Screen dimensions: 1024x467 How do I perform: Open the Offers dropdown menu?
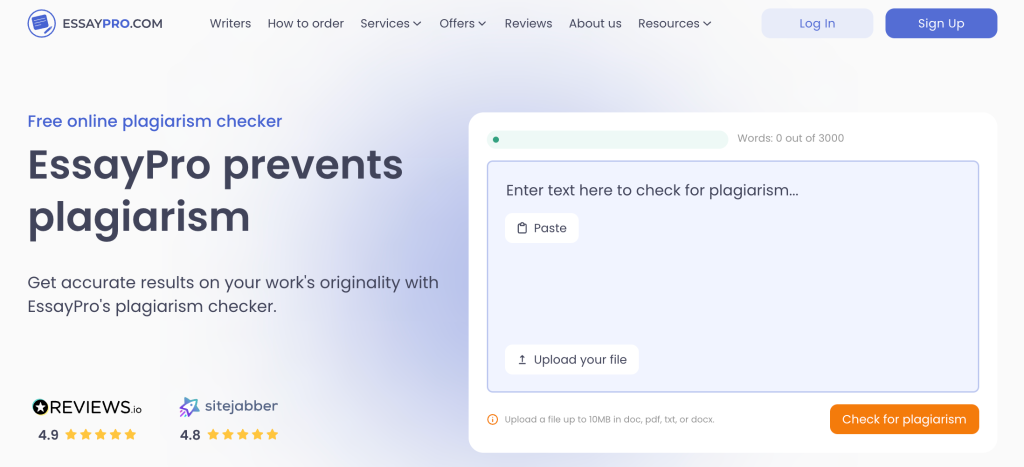(x=463, y=23)
